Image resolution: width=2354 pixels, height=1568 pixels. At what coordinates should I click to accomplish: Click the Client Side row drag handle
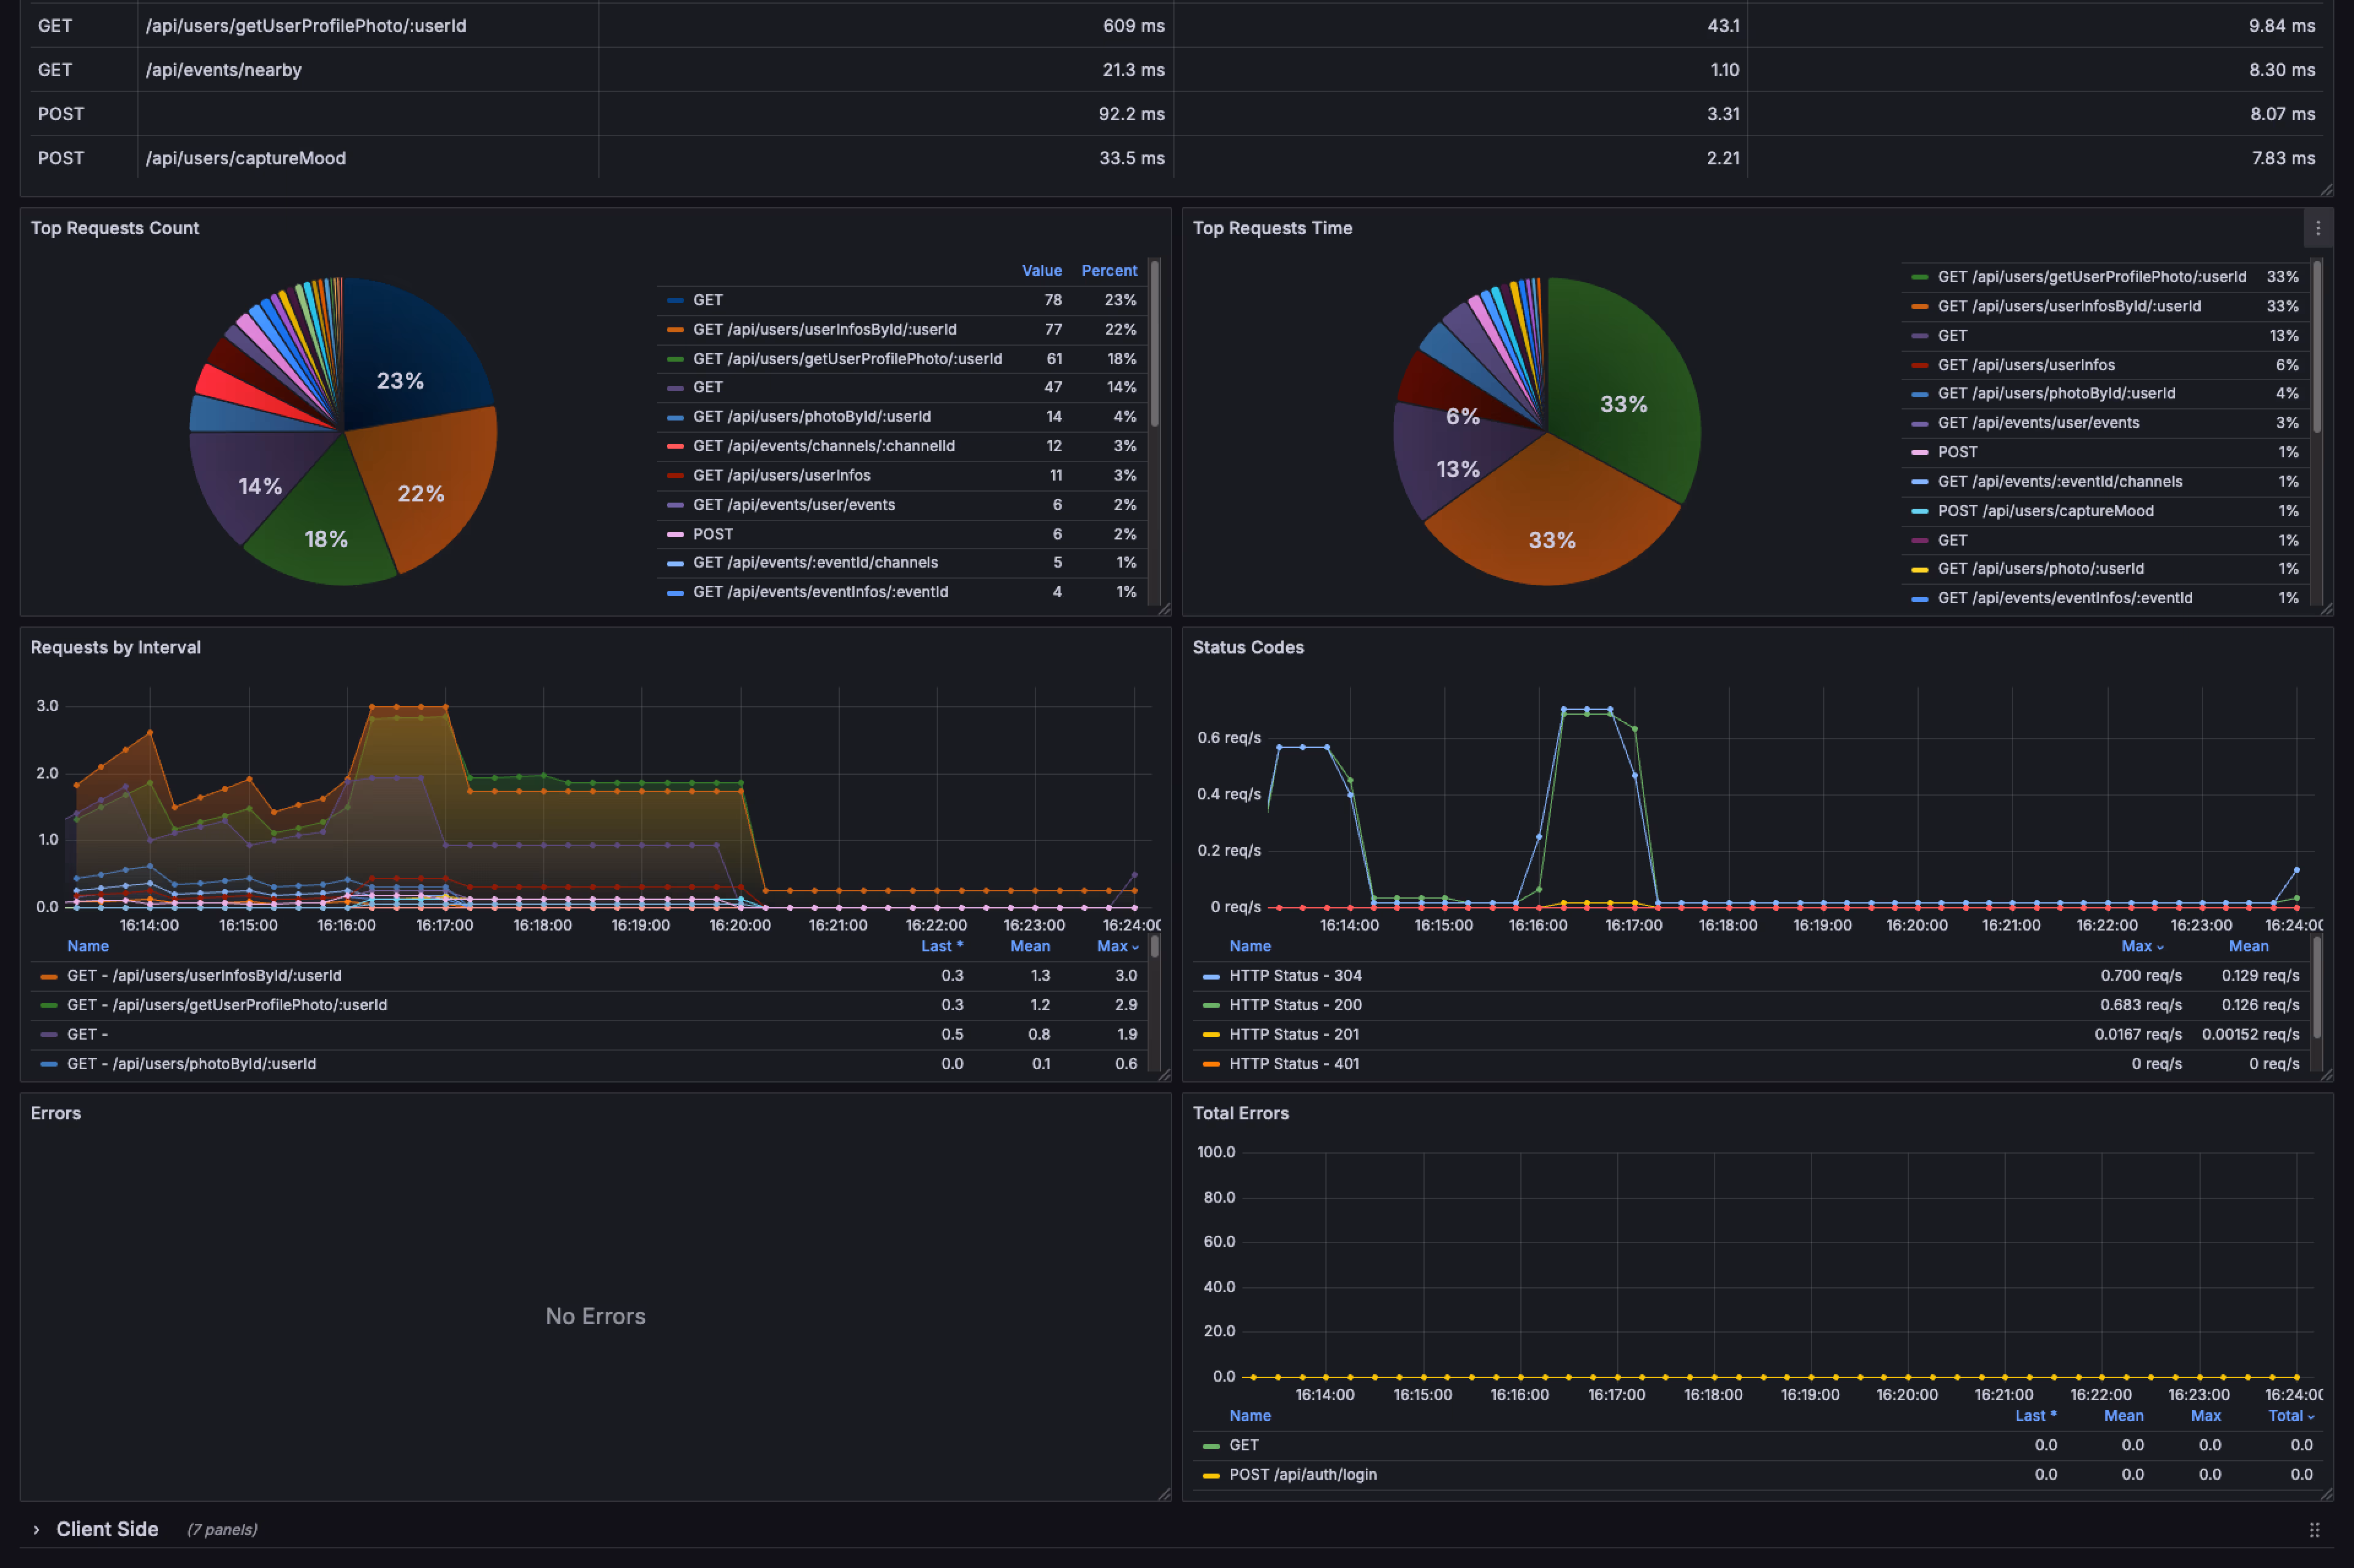point(2313,1529)
